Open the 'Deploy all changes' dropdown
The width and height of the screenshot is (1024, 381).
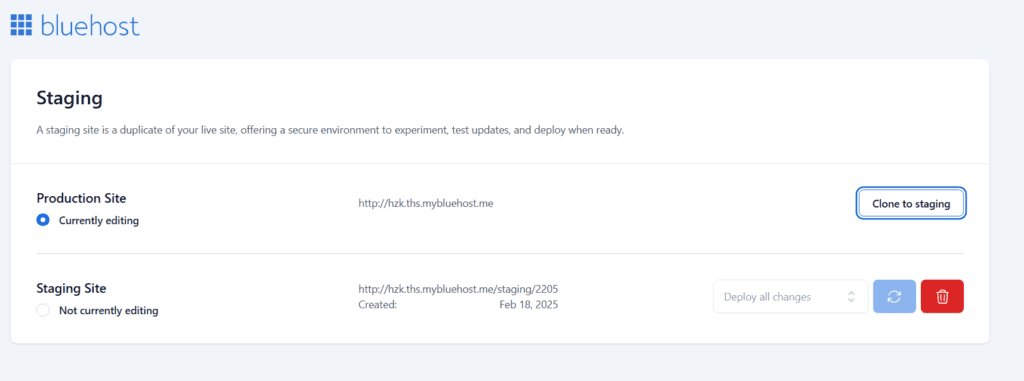coord(790,297)
